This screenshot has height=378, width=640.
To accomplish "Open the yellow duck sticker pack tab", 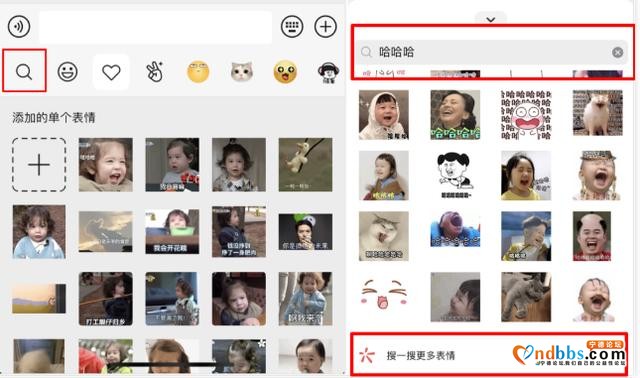I will coord(285,72).
